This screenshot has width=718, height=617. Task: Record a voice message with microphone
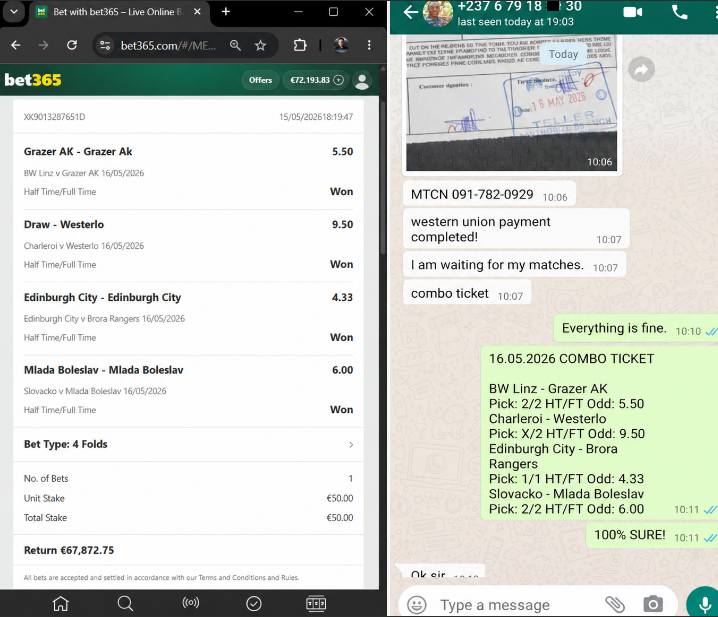tap(704, 603)
